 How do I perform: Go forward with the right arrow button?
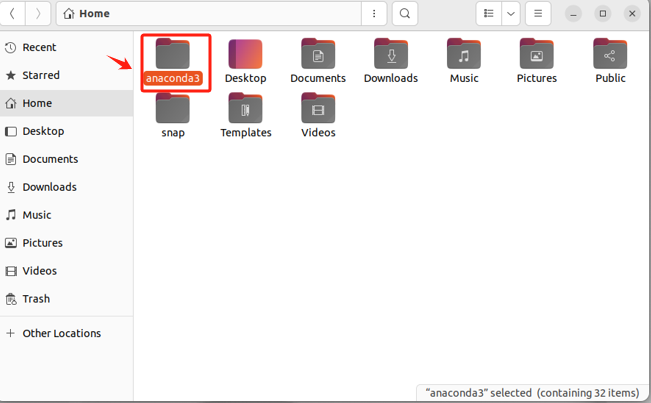pos(38,14)
